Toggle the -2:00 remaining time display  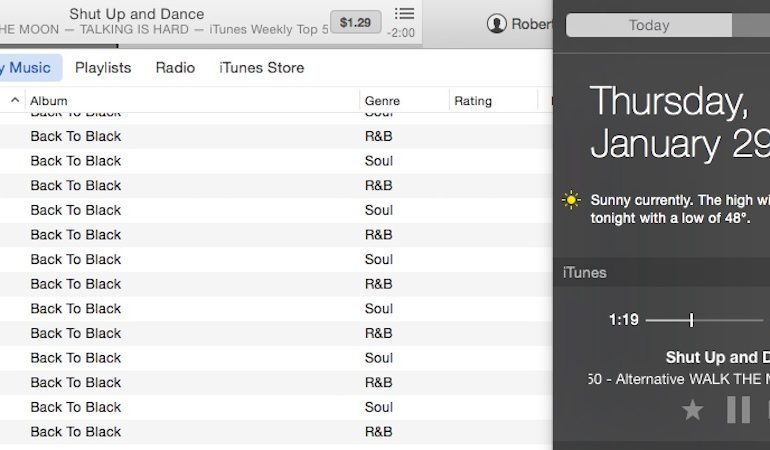[401, 33]
